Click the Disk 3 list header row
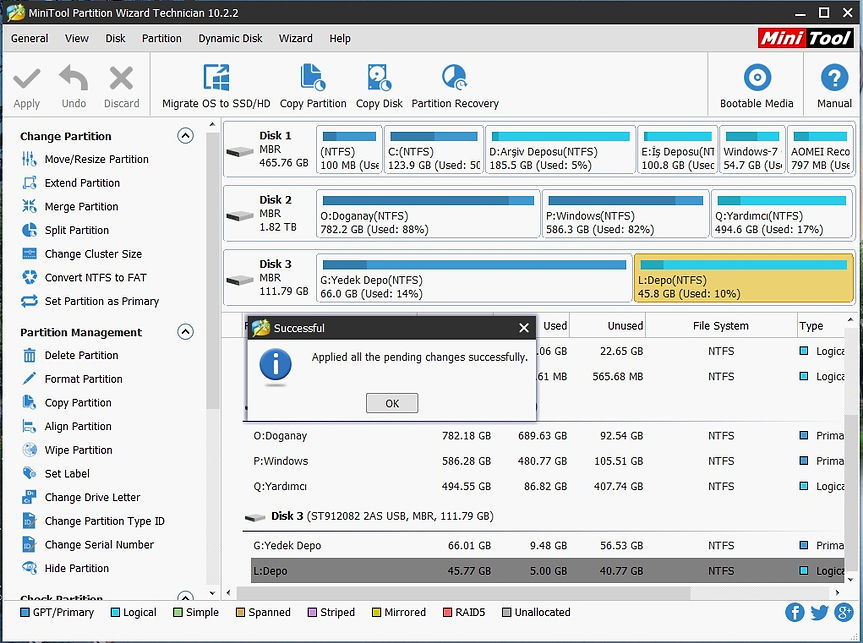 [x=542, y=516]
